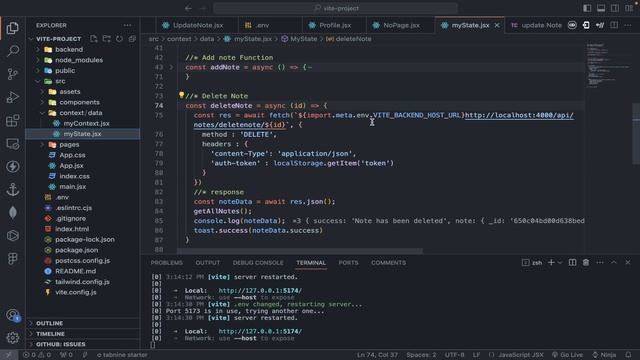Viewport: 640px width, 360px height.
Task: Switch to the Profile.jsx tab
Action: [x=330, y=25]
